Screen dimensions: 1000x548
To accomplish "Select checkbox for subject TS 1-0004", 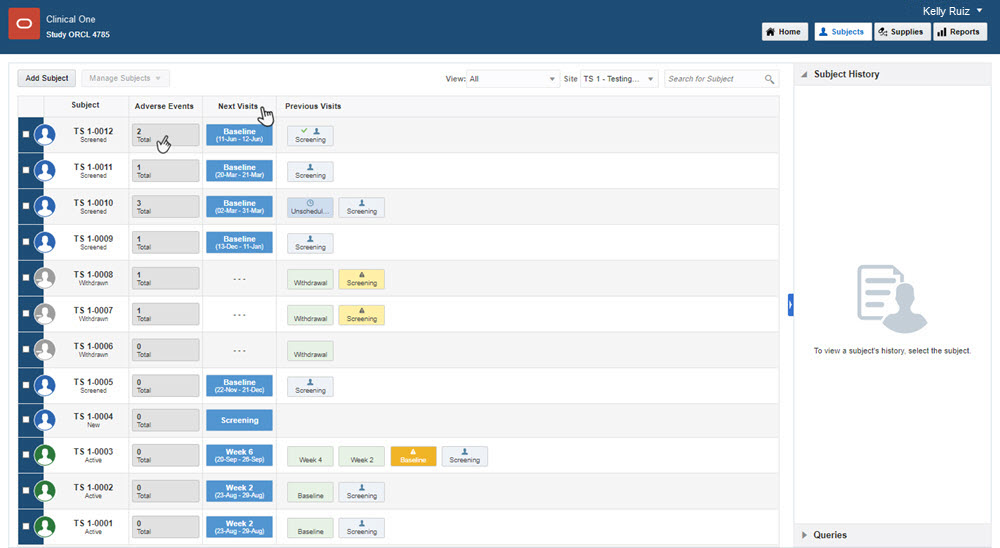I will tap(26, 419).
